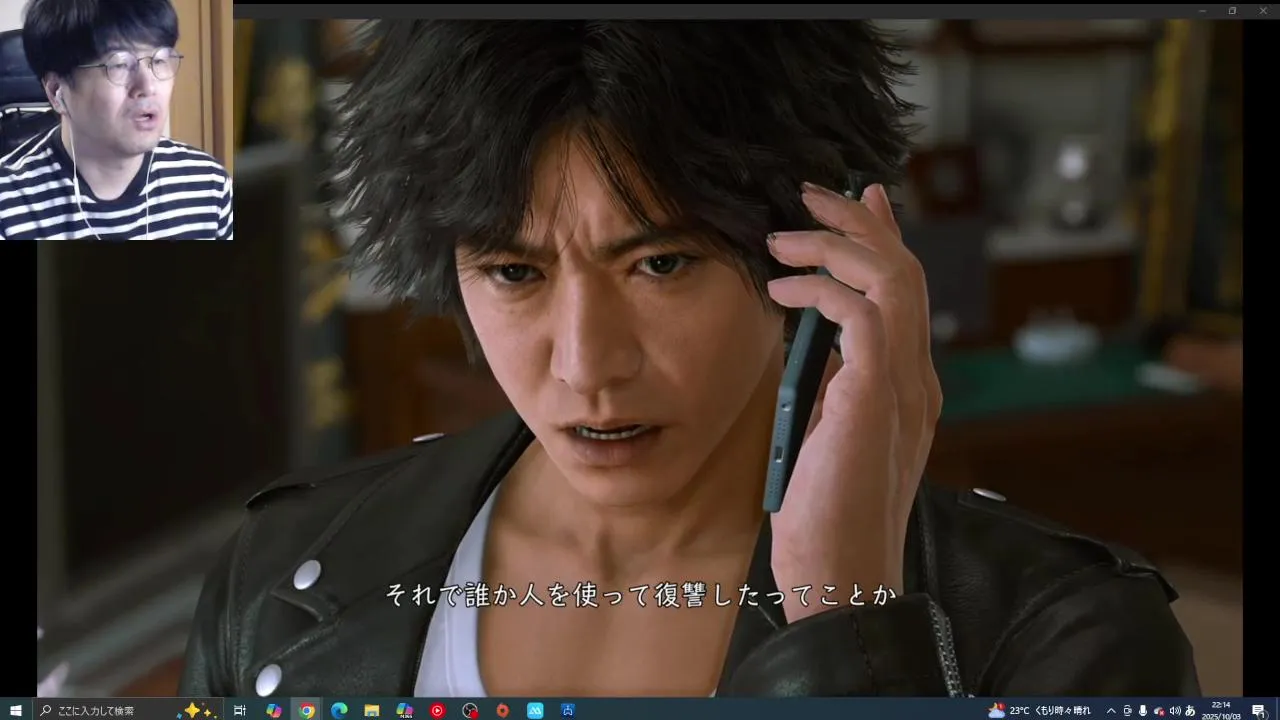The width and height of the screenshot is (1280, 720).
Task: Open the Windows Start menu
Action: tap(16, 710)
